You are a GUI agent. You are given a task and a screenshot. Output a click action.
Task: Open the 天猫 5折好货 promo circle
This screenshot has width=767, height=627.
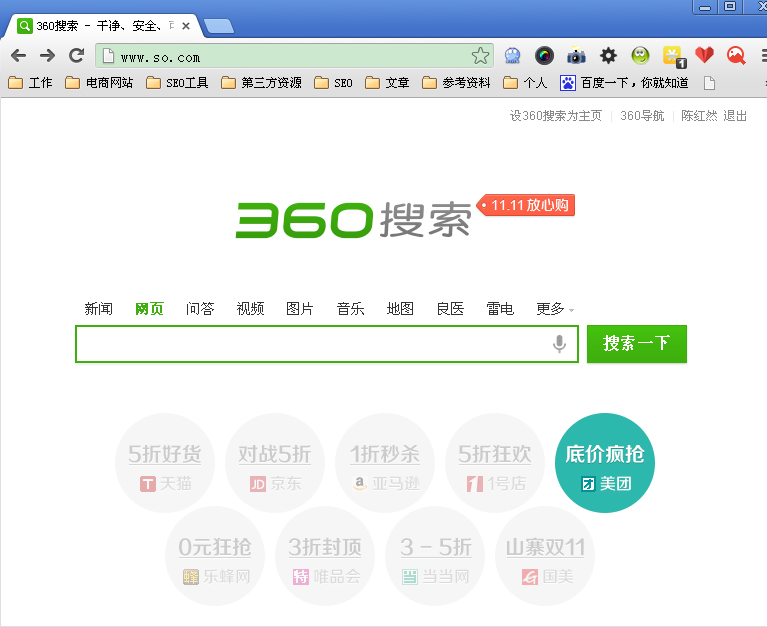point(165,463)
